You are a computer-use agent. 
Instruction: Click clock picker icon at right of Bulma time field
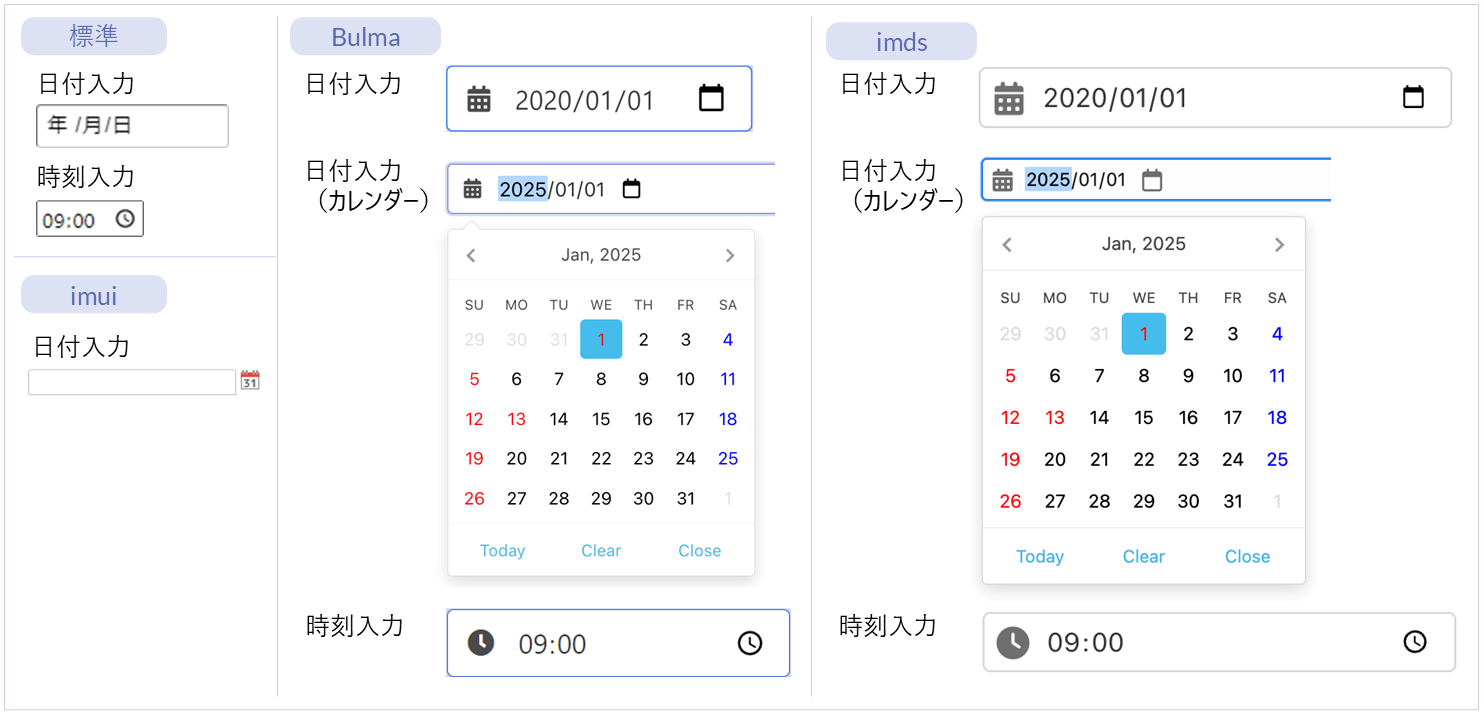click(750, 643)
